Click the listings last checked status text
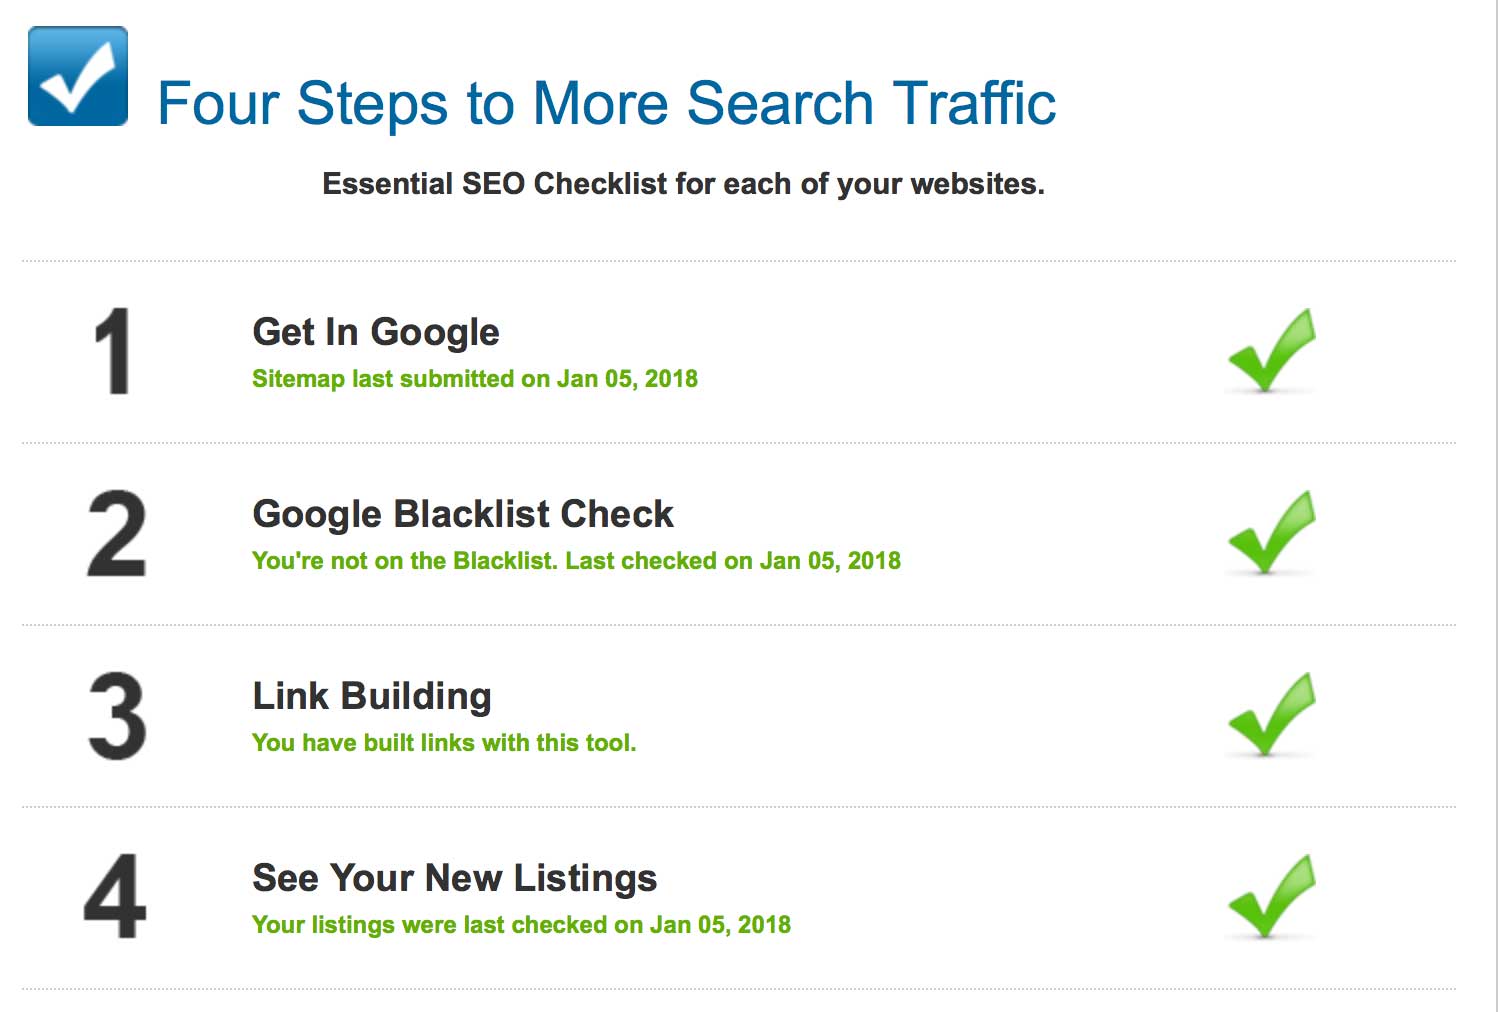The image size is (1498, 1012). point(521,925)
